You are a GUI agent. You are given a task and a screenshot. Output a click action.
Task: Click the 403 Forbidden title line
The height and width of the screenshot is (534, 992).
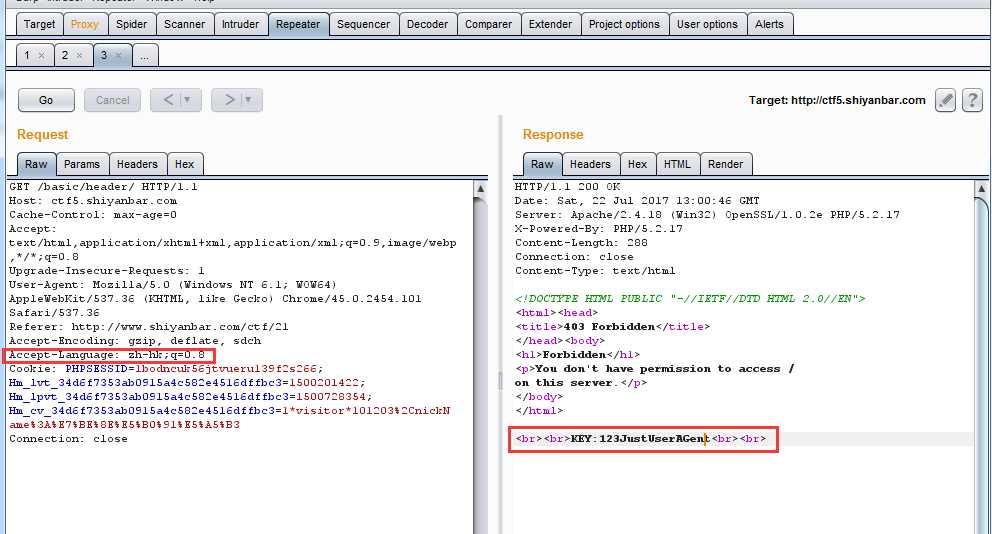[x=612, y=326]
